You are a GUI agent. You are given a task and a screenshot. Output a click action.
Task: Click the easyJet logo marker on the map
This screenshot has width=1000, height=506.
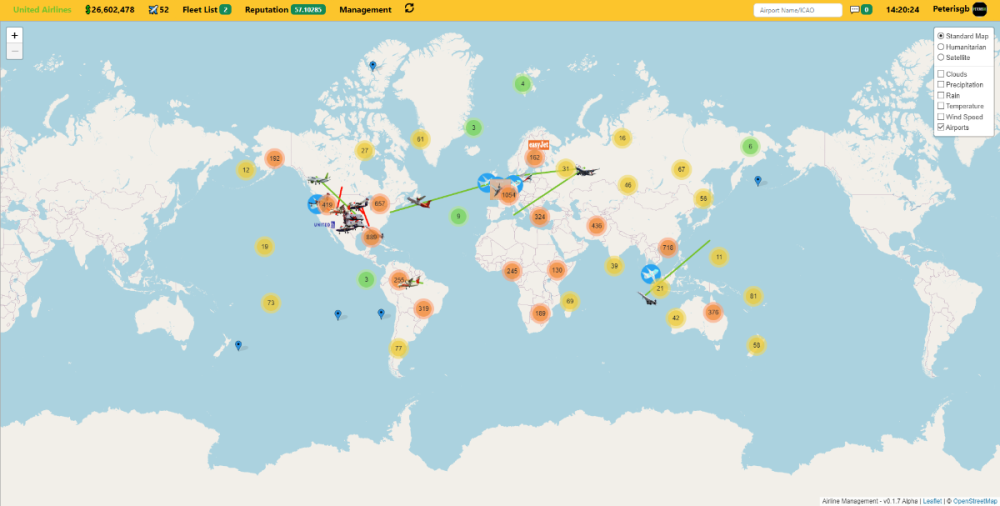[x=538, y=145]
